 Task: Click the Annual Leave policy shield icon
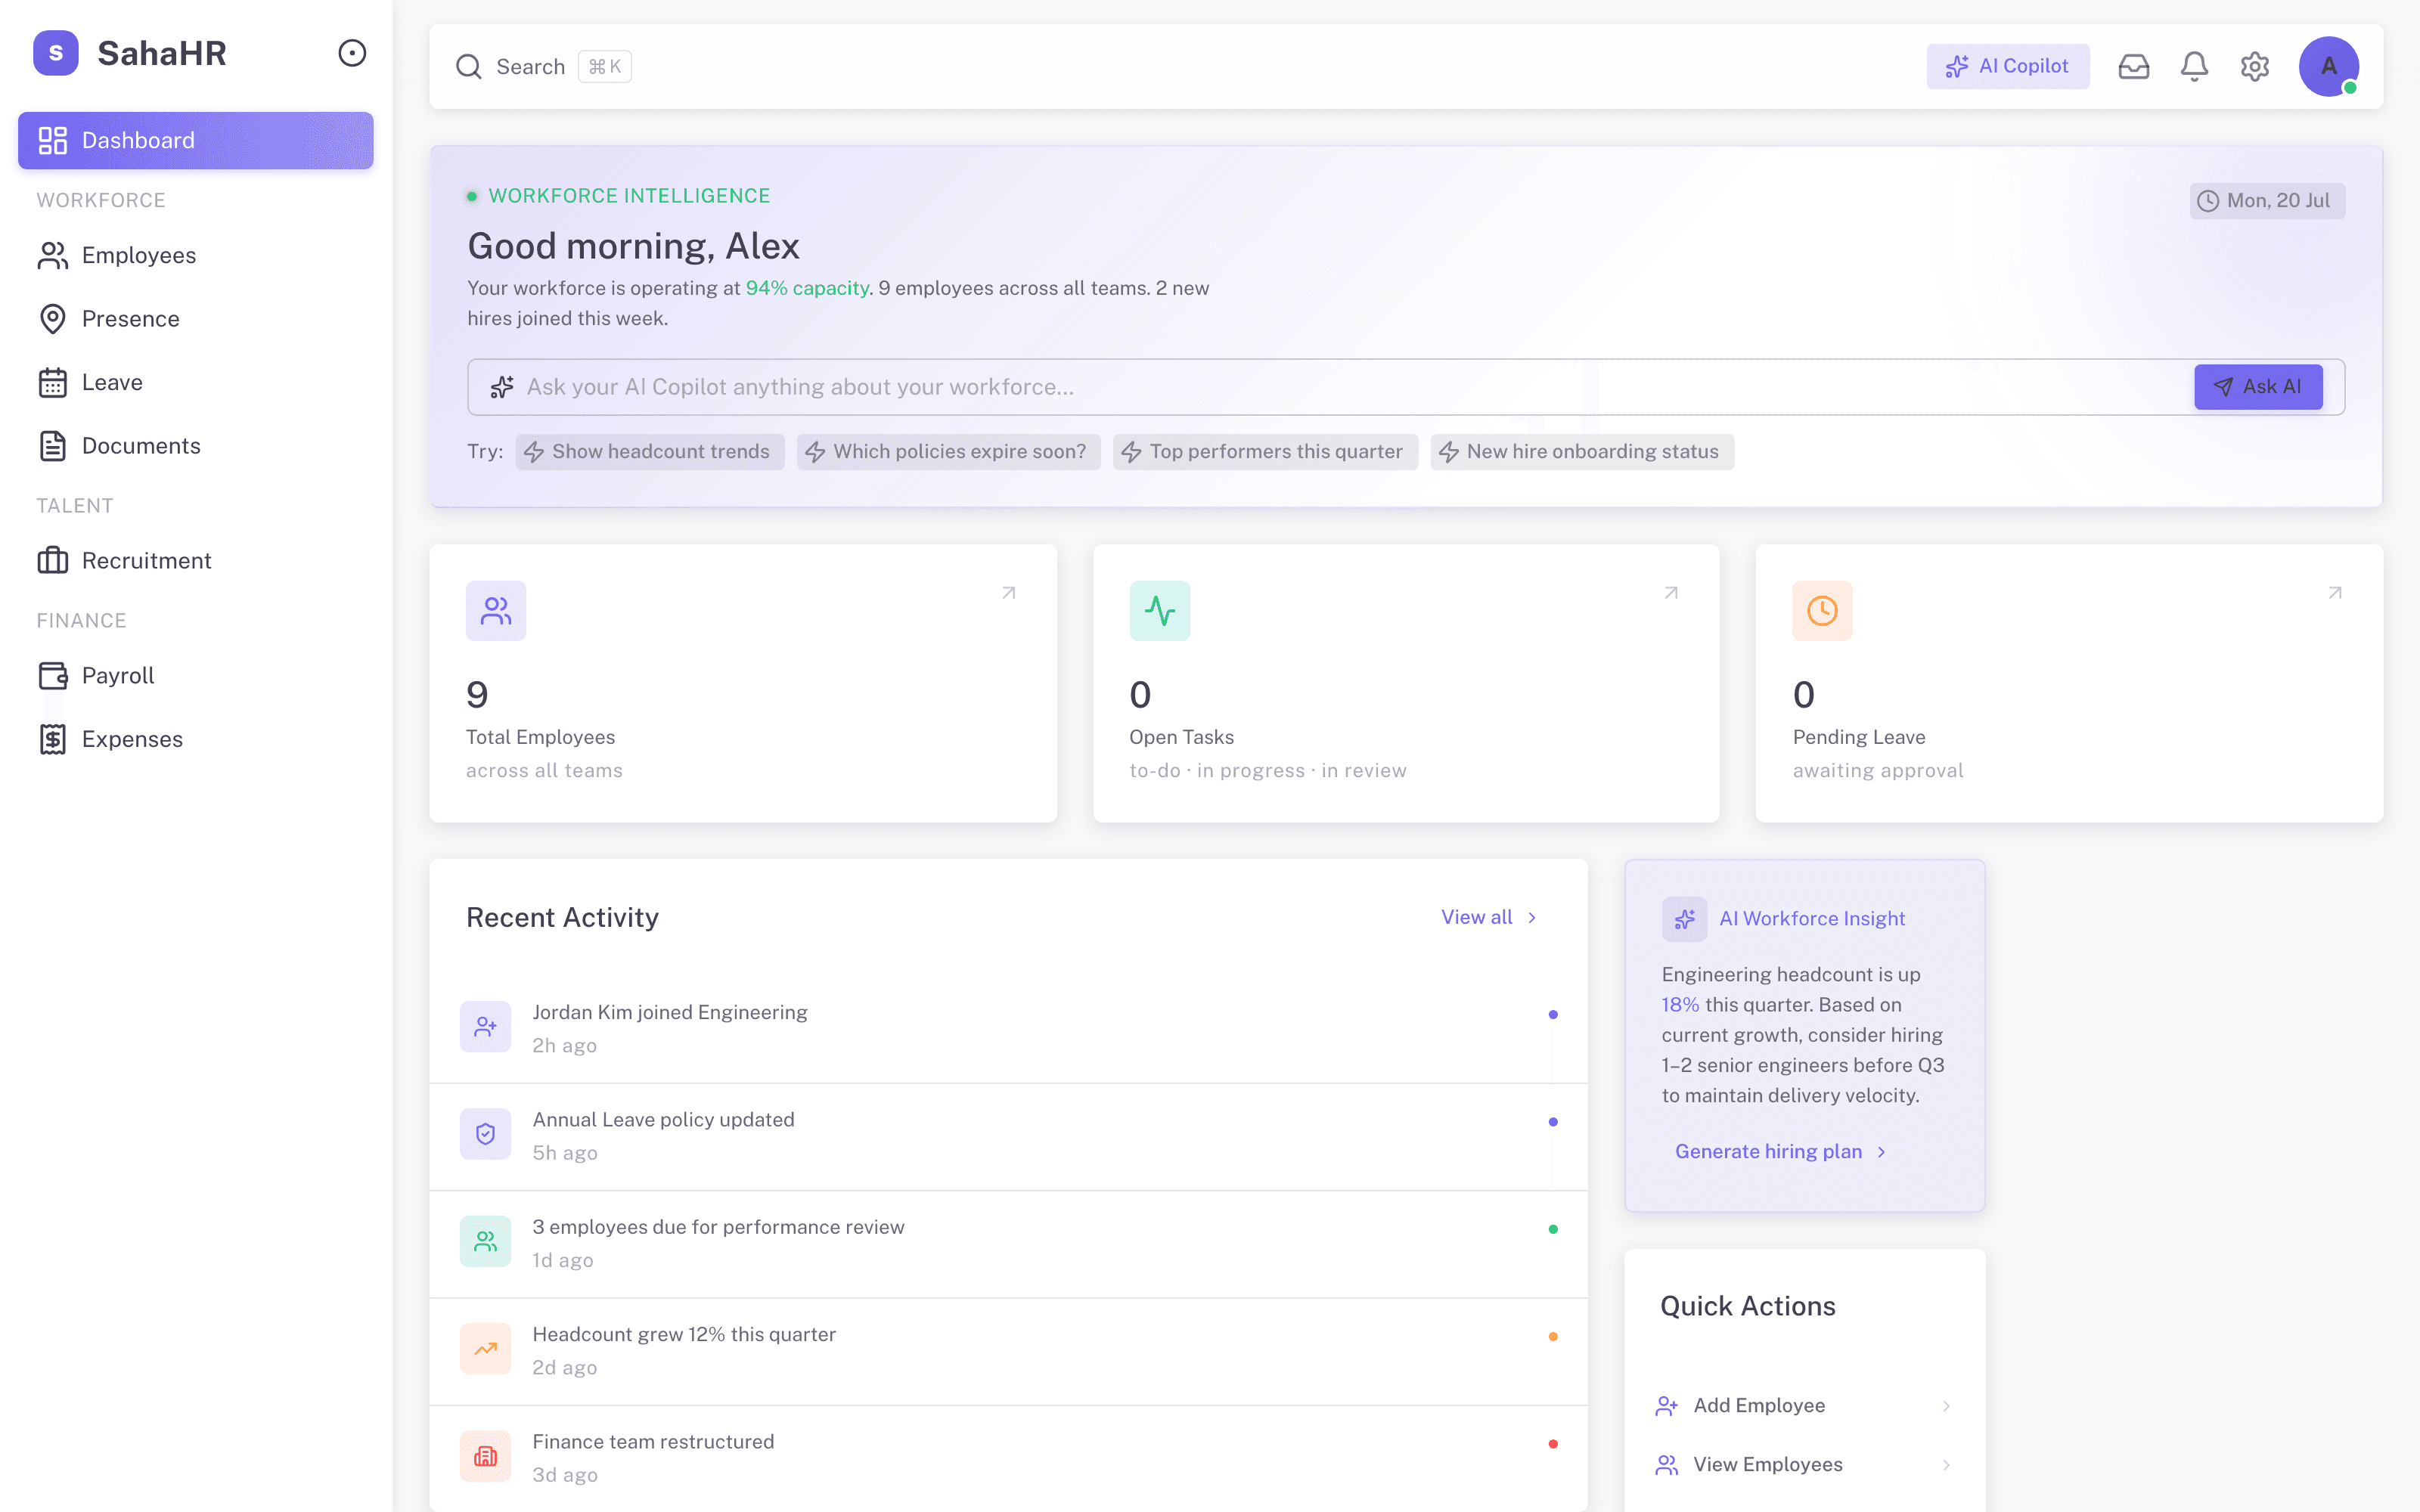point(486,1134)
